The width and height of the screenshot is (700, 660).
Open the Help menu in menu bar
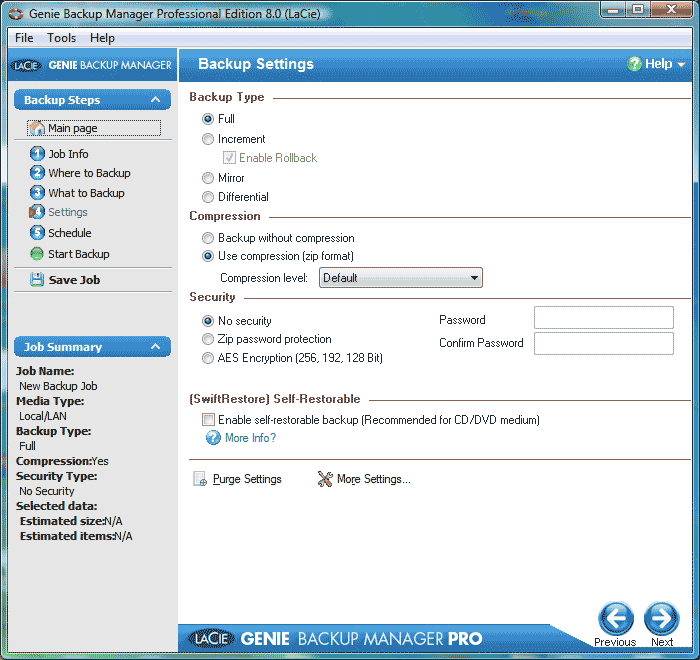pyautogui.click(x=102, y=38)
